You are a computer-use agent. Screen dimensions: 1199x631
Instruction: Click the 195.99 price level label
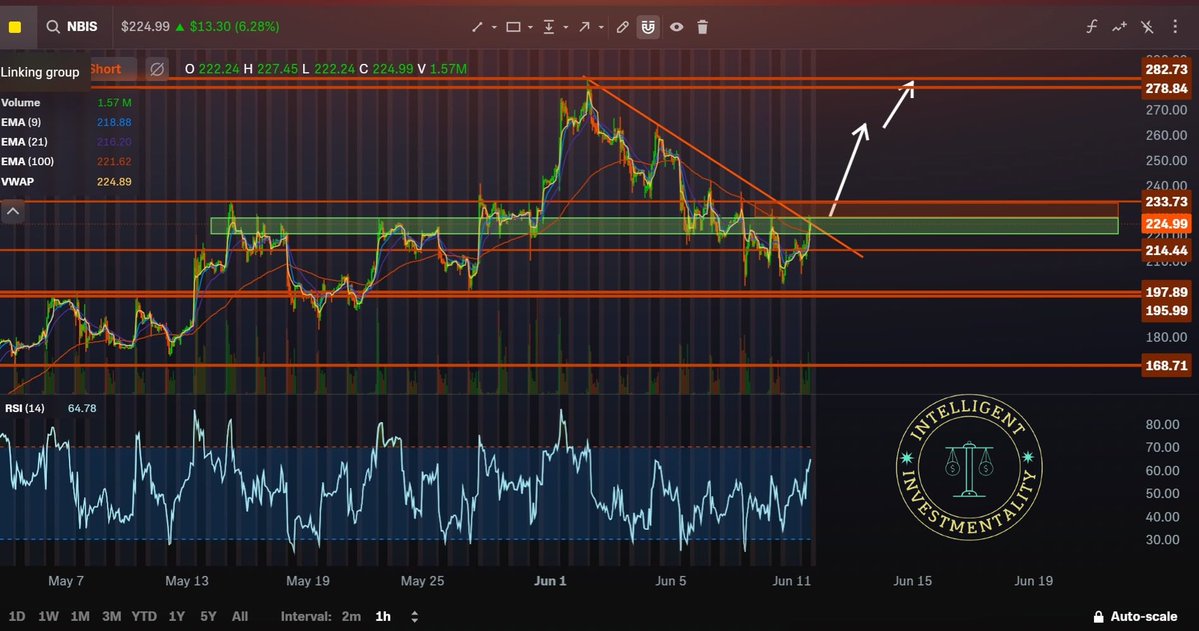point(1166,311)
